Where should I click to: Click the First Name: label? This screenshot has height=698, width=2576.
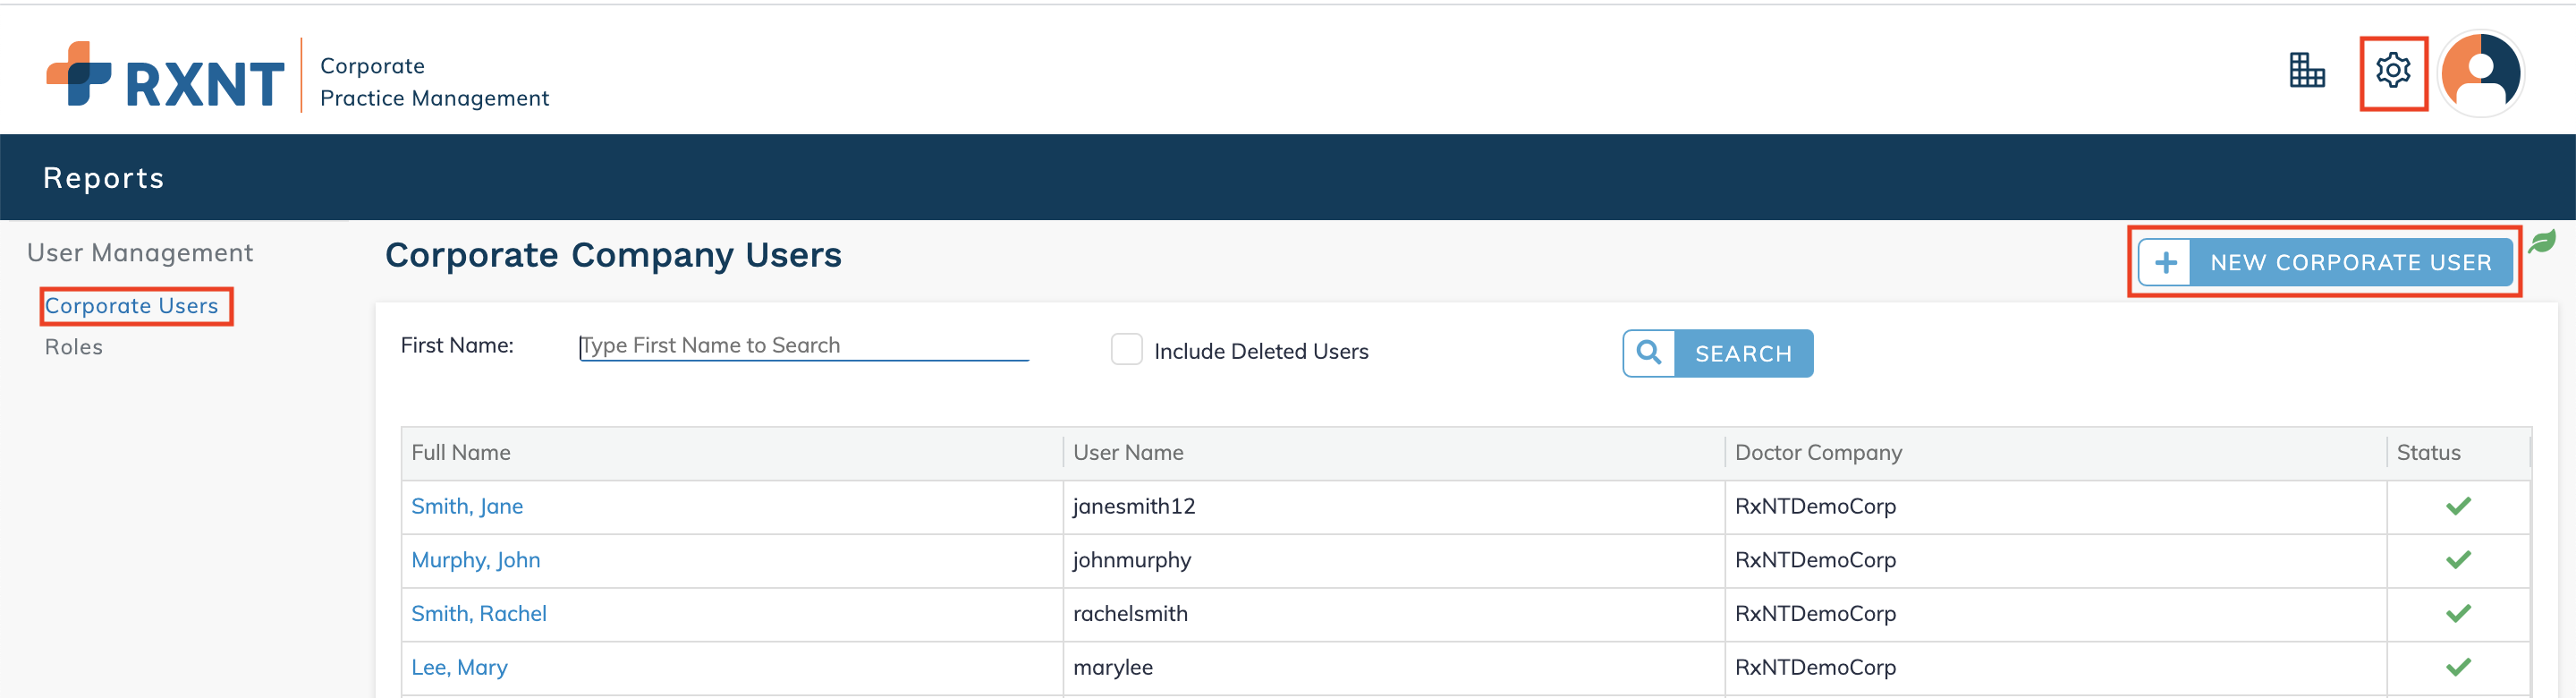coord(457,346)
